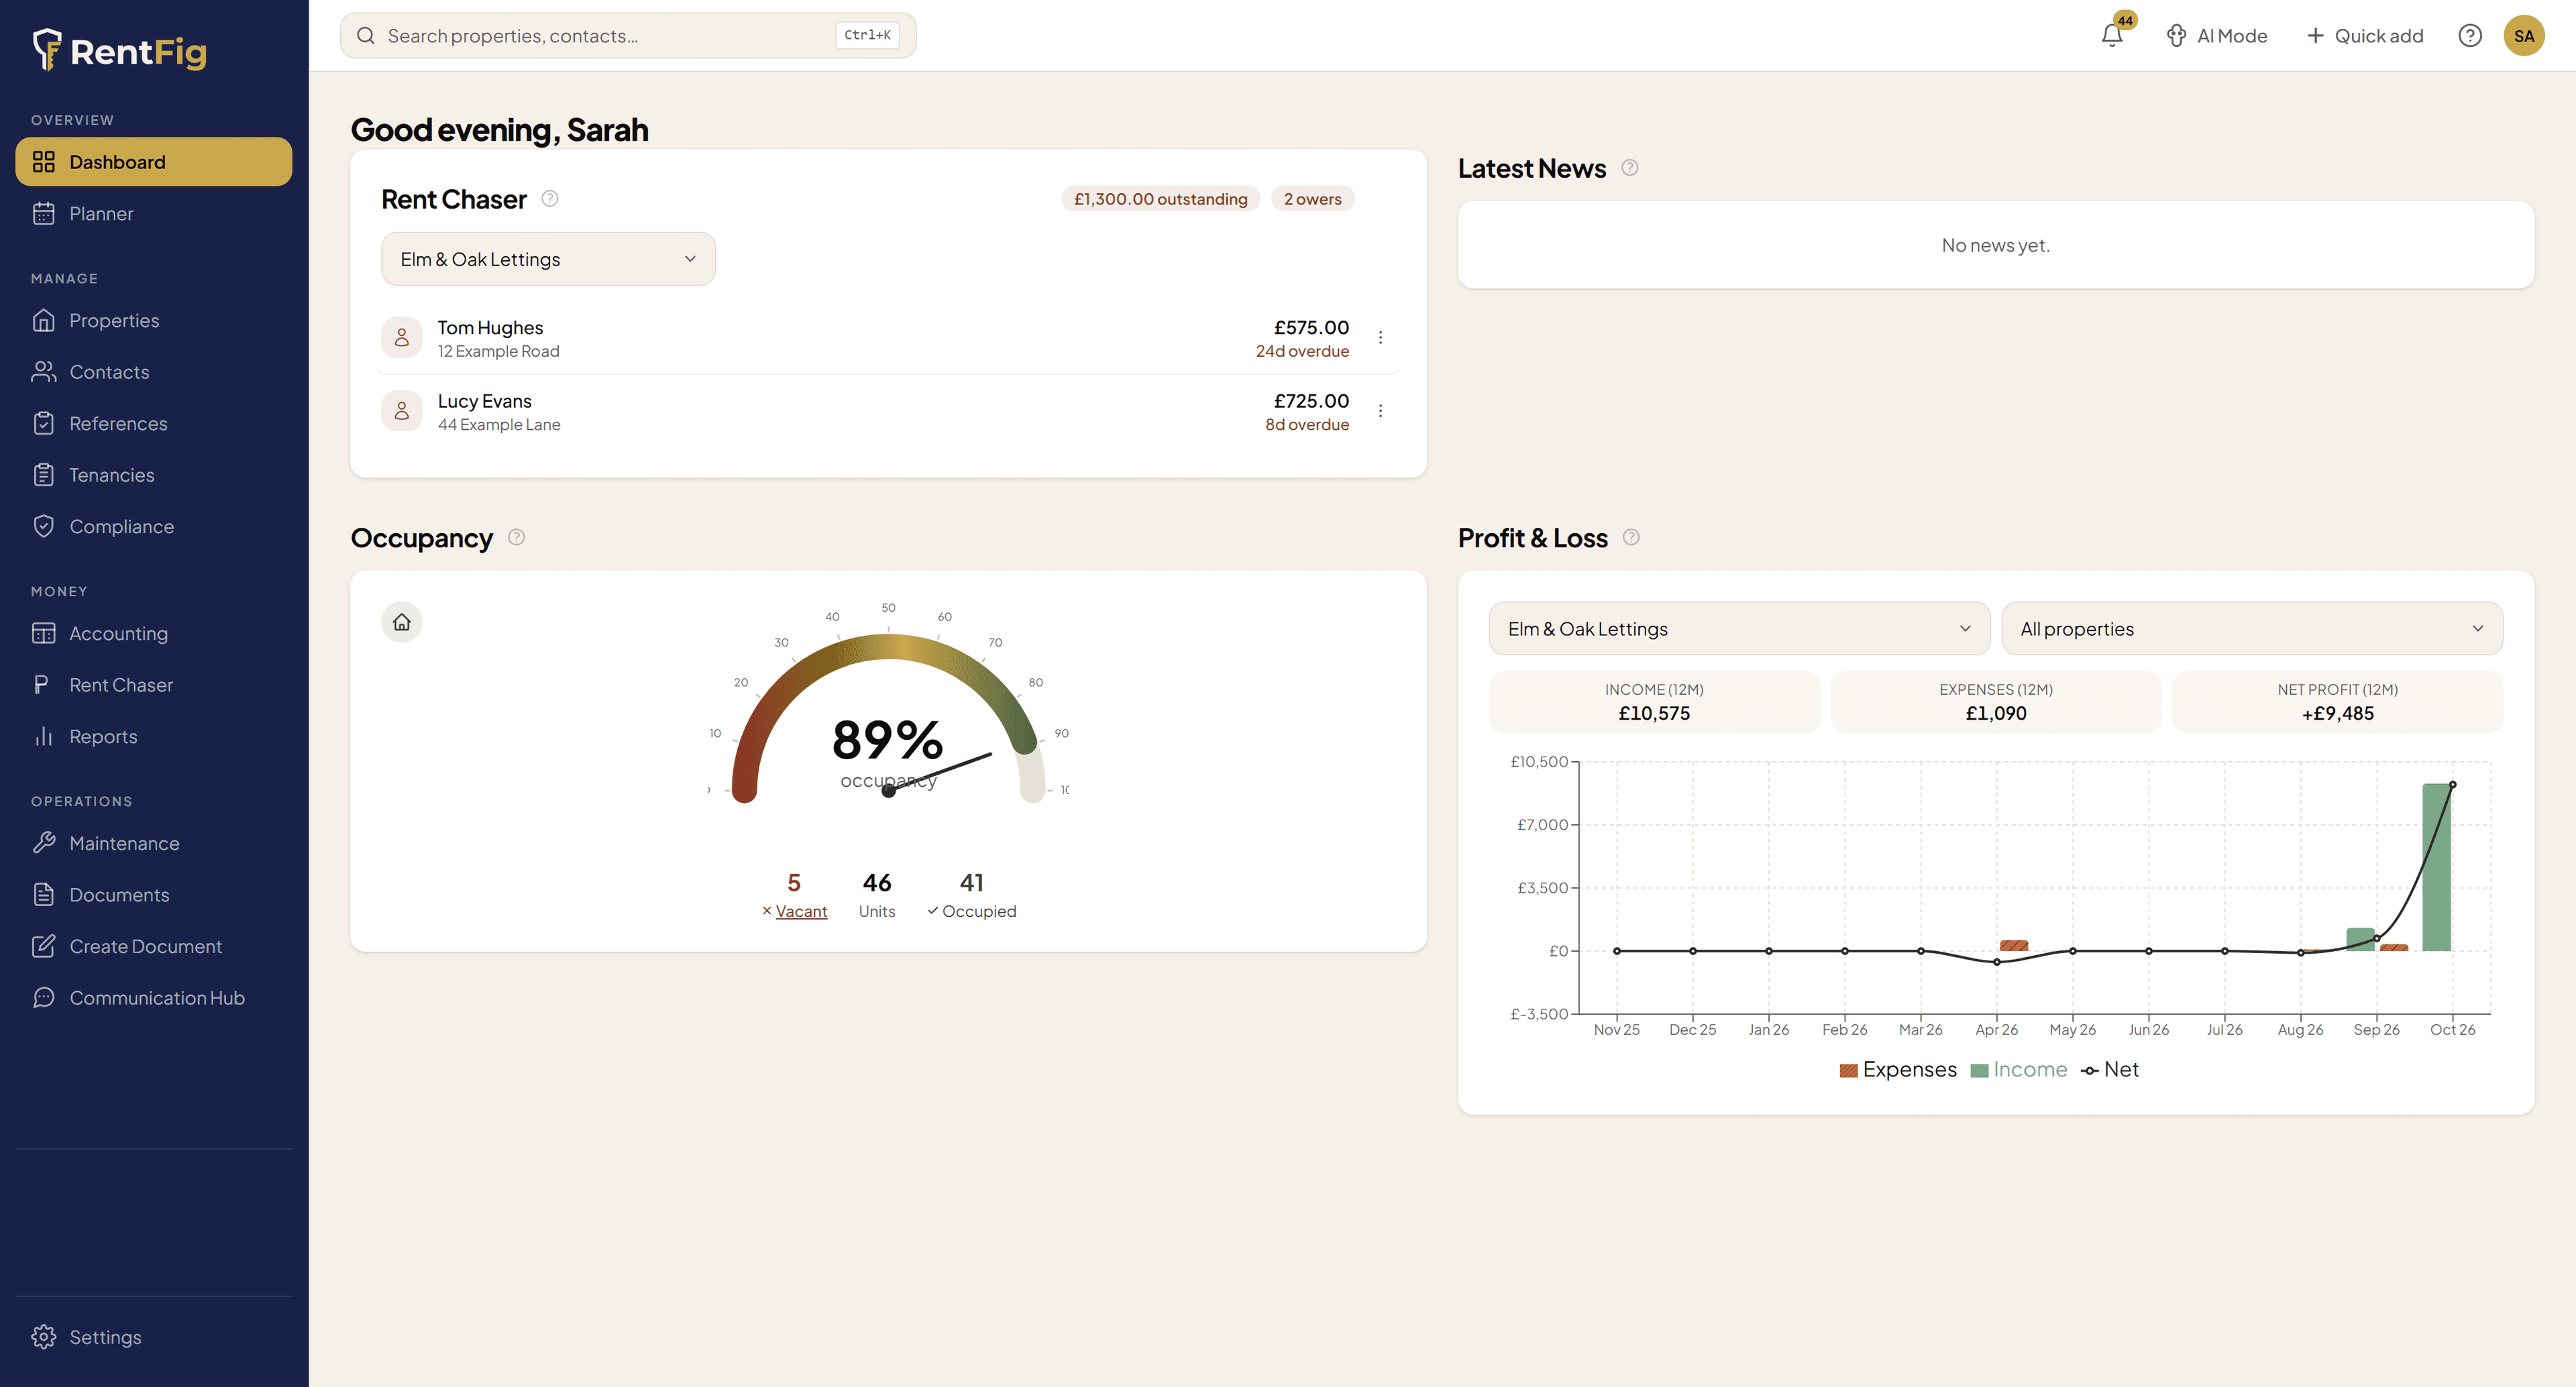The image size is (2576, 1387).
Task: Toggle the Income series in chart legend
Action: click(2018, 1070)
